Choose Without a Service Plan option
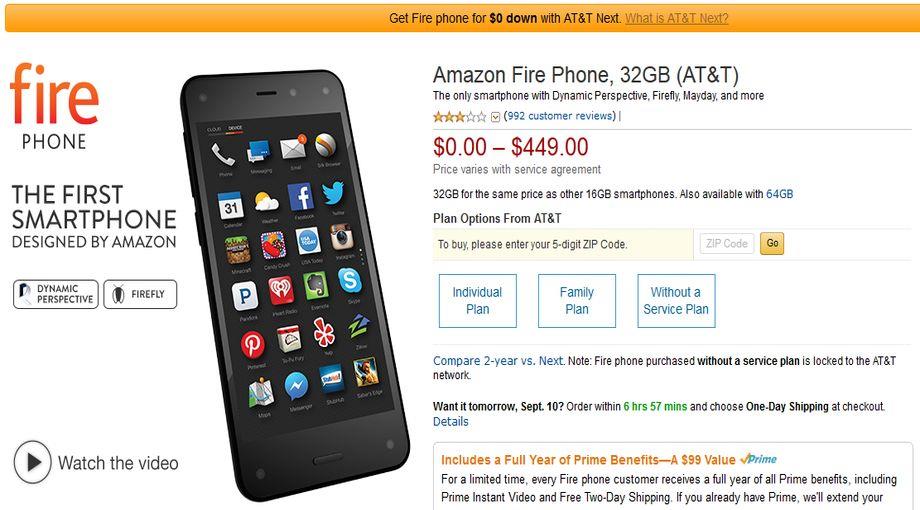This screenshot has width=920, height=510. pos(676,300)
